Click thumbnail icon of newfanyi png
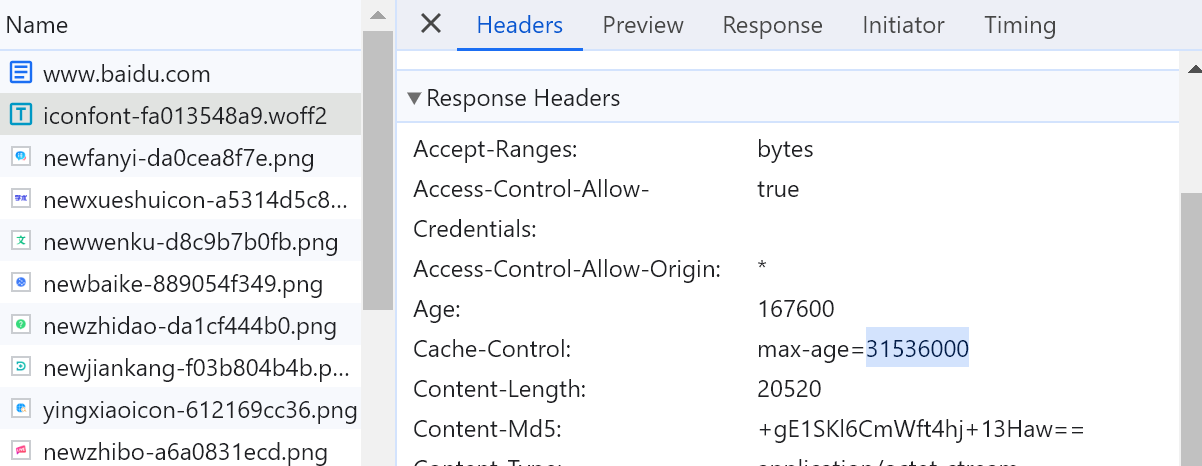The image size is (1202, 466). (x=20, y=157)
